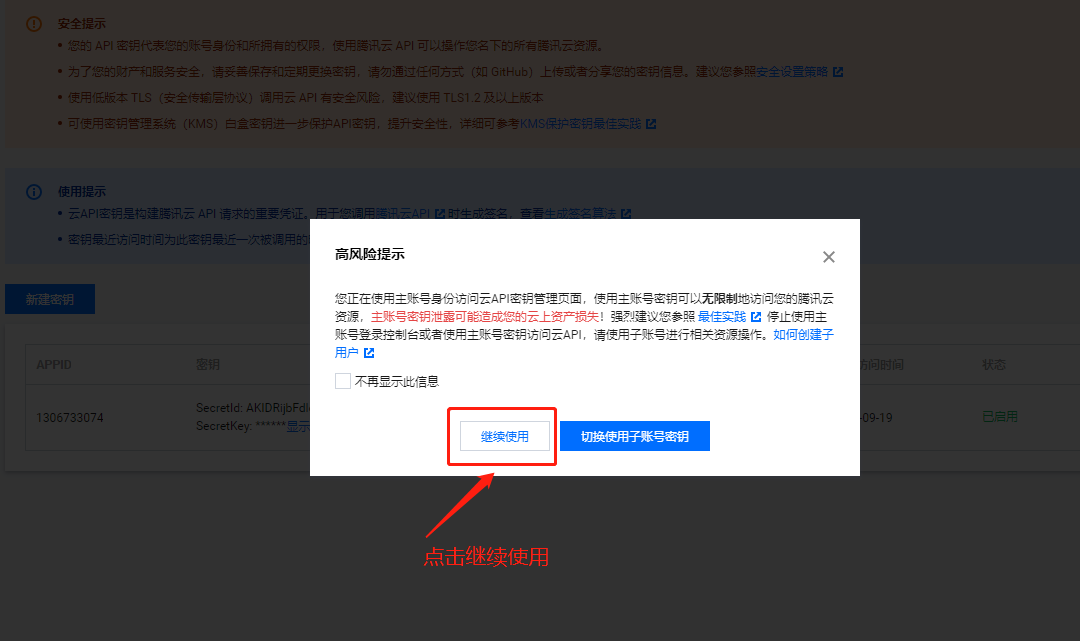Open the 最佳实践 link in dialog
Screen dimensions: 1080x641
[x=722, y=317]
